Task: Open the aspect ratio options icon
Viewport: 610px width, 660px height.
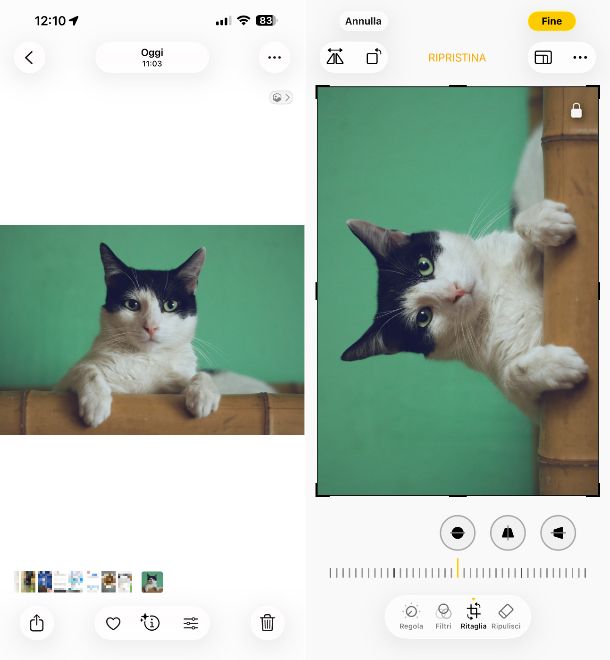Action: coord(543,58)
